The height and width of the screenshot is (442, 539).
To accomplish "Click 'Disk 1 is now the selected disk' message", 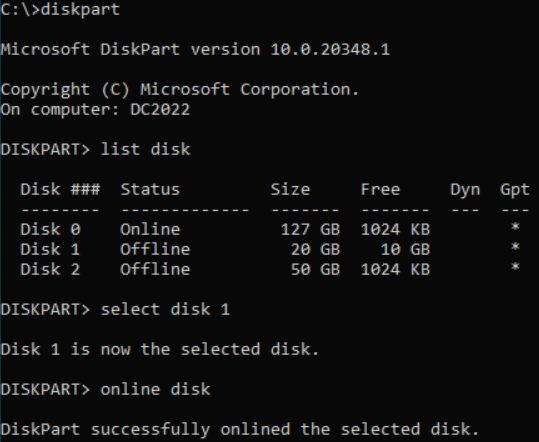I will 160,350.
